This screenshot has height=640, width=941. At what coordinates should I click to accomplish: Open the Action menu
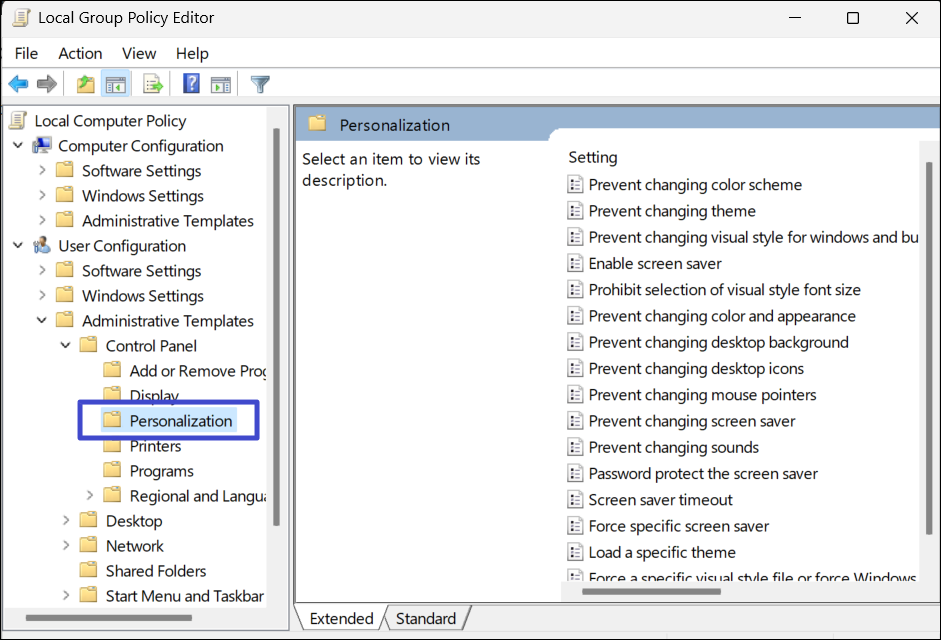[80, 53]
